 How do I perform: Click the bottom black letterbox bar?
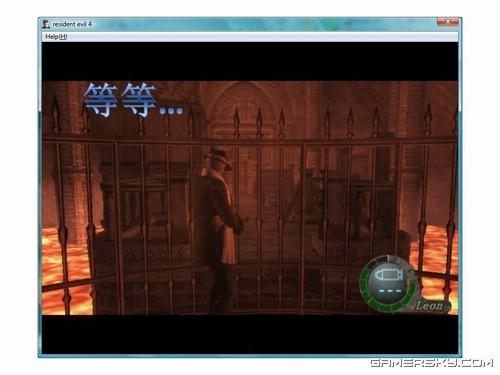pos(250,334)
